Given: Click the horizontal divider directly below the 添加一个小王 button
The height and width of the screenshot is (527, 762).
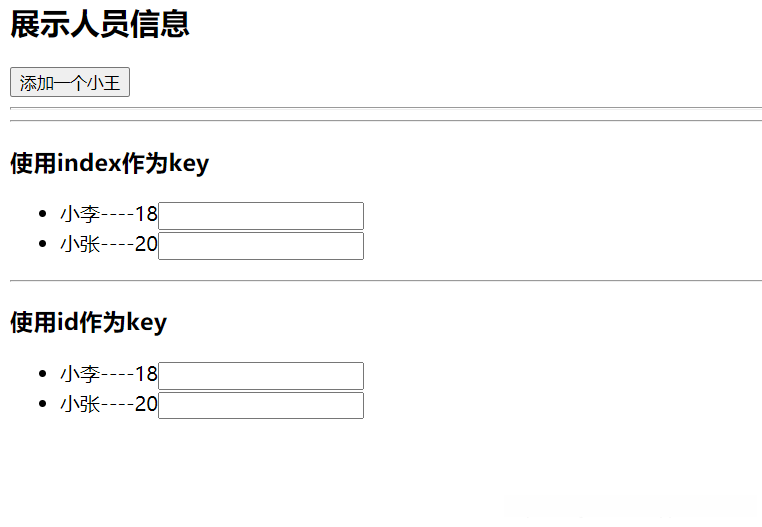Looking at the screenshot, I should 385,107.
